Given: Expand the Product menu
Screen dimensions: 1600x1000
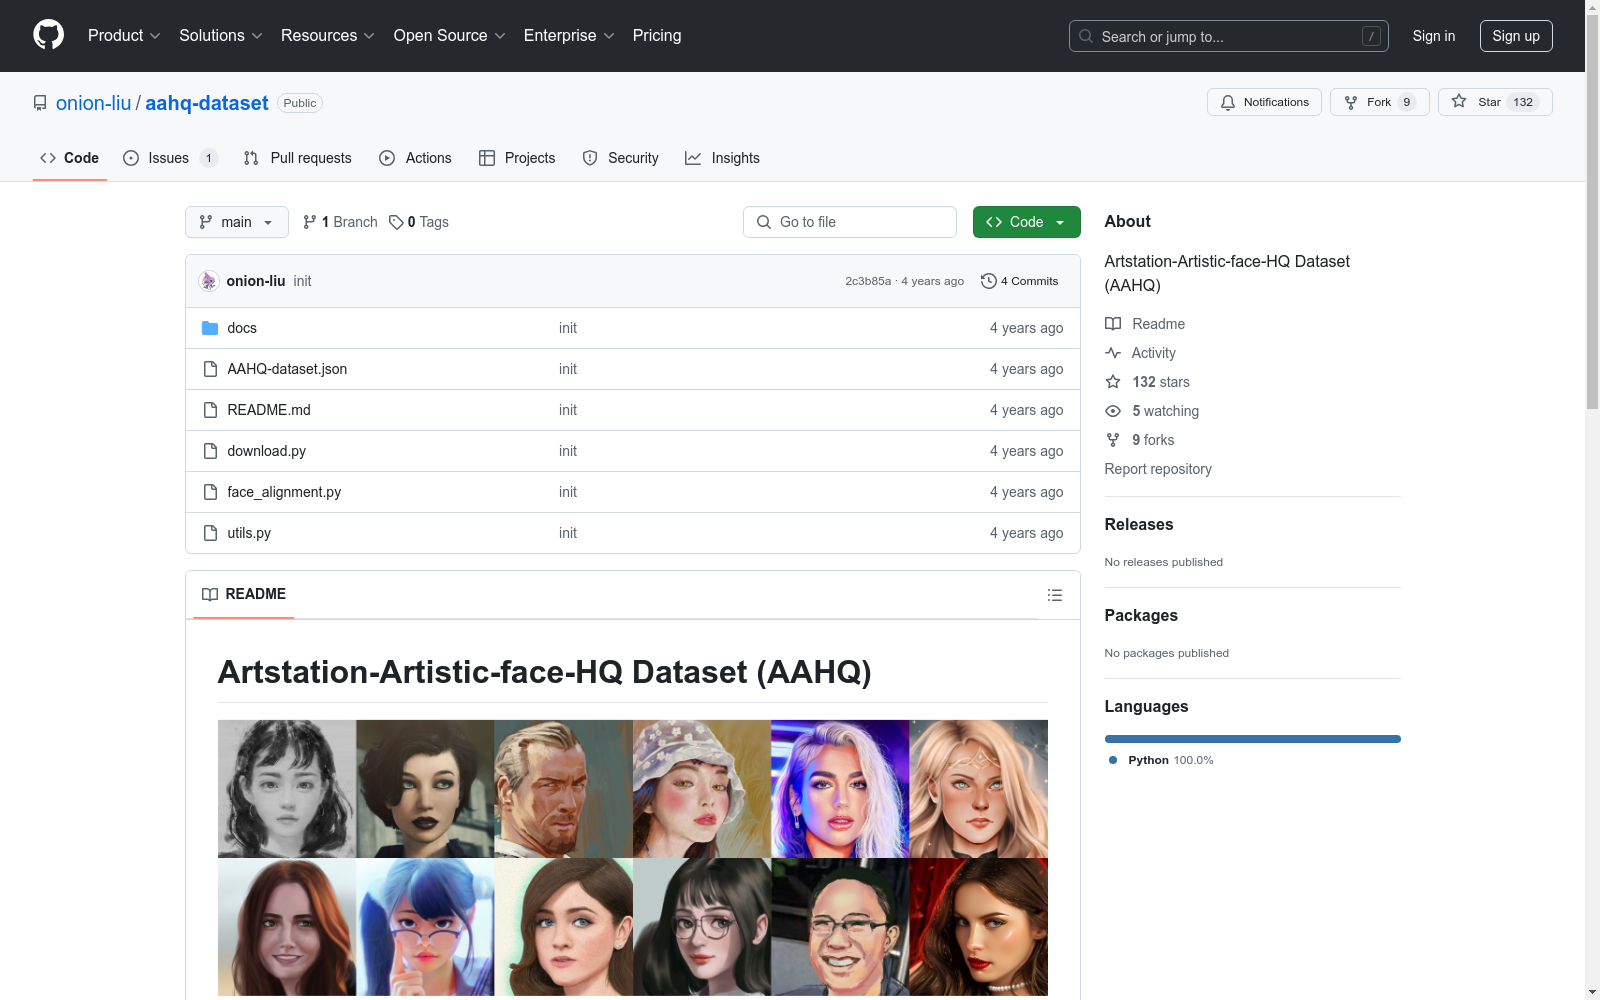Looking at the screenshot, I should coord(124,35).
